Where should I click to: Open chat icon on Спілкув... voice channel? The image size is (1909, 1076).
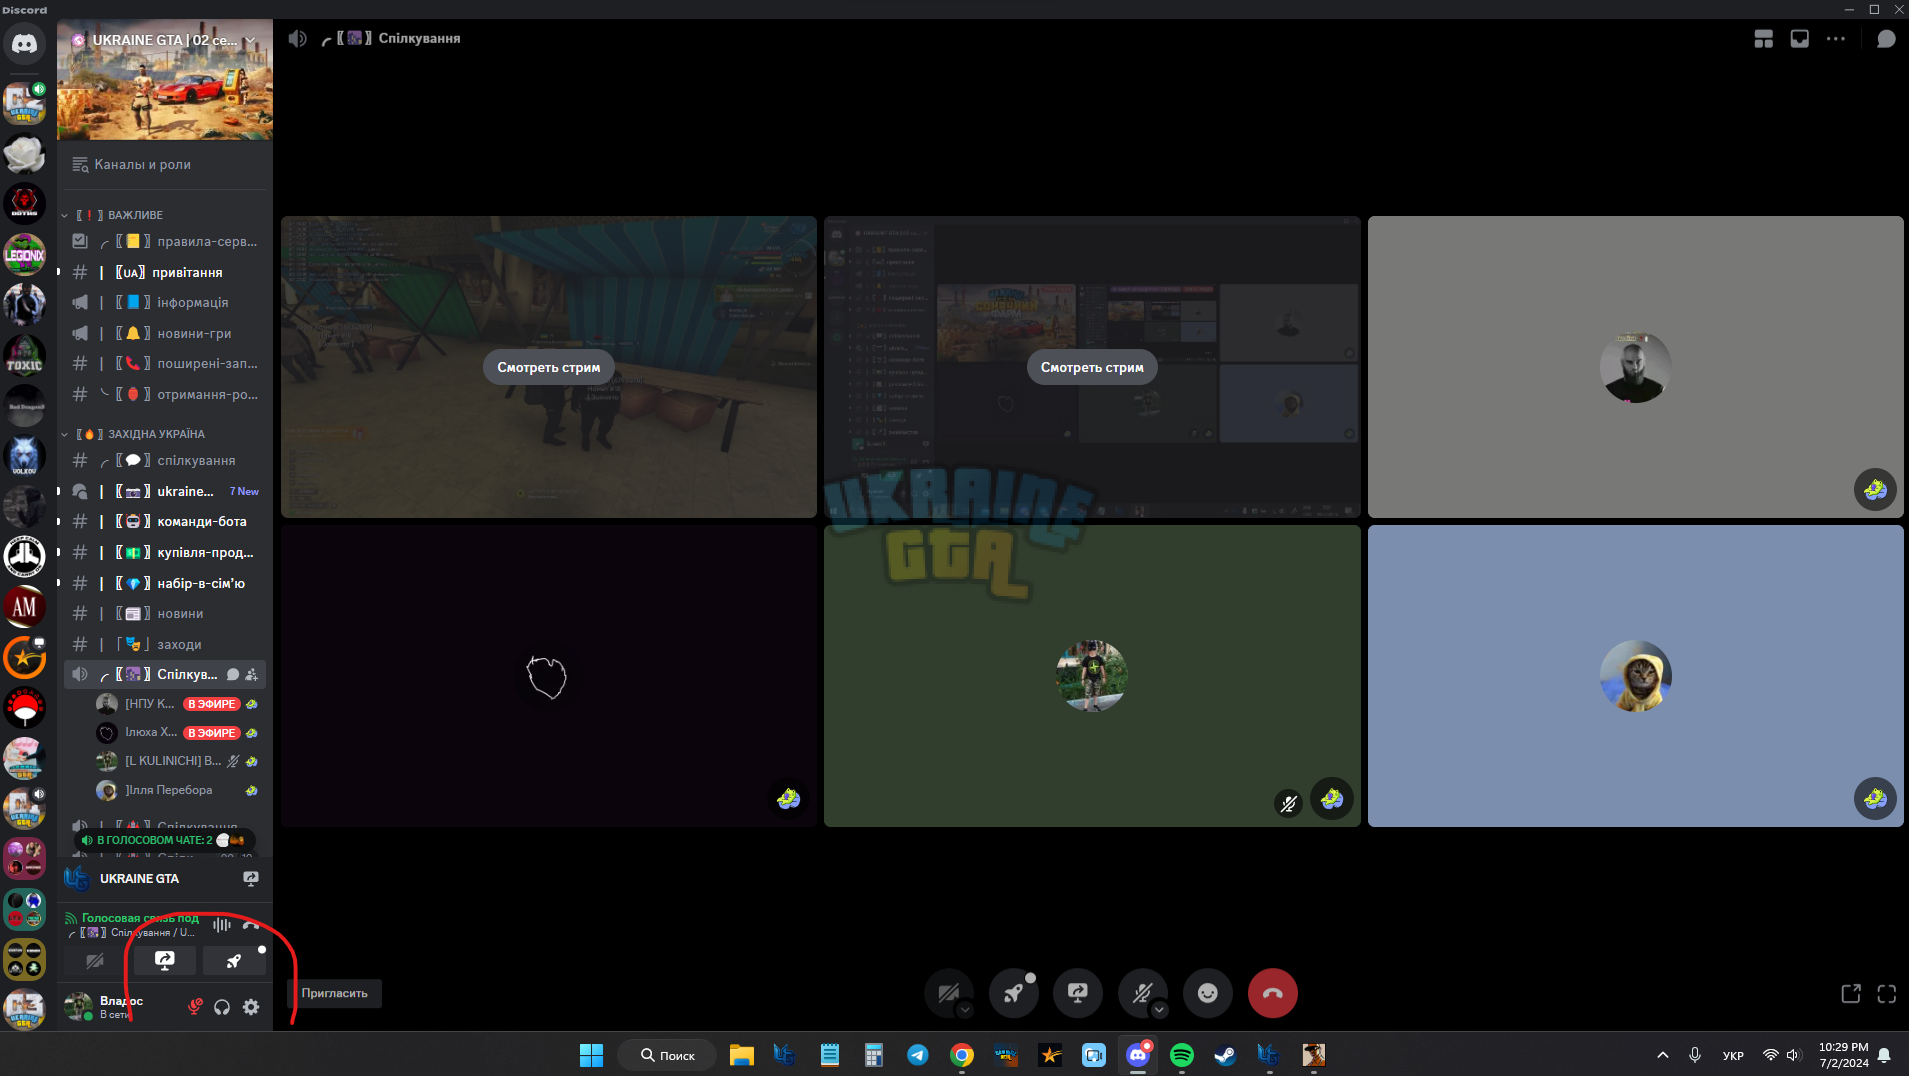coord(233,675)
